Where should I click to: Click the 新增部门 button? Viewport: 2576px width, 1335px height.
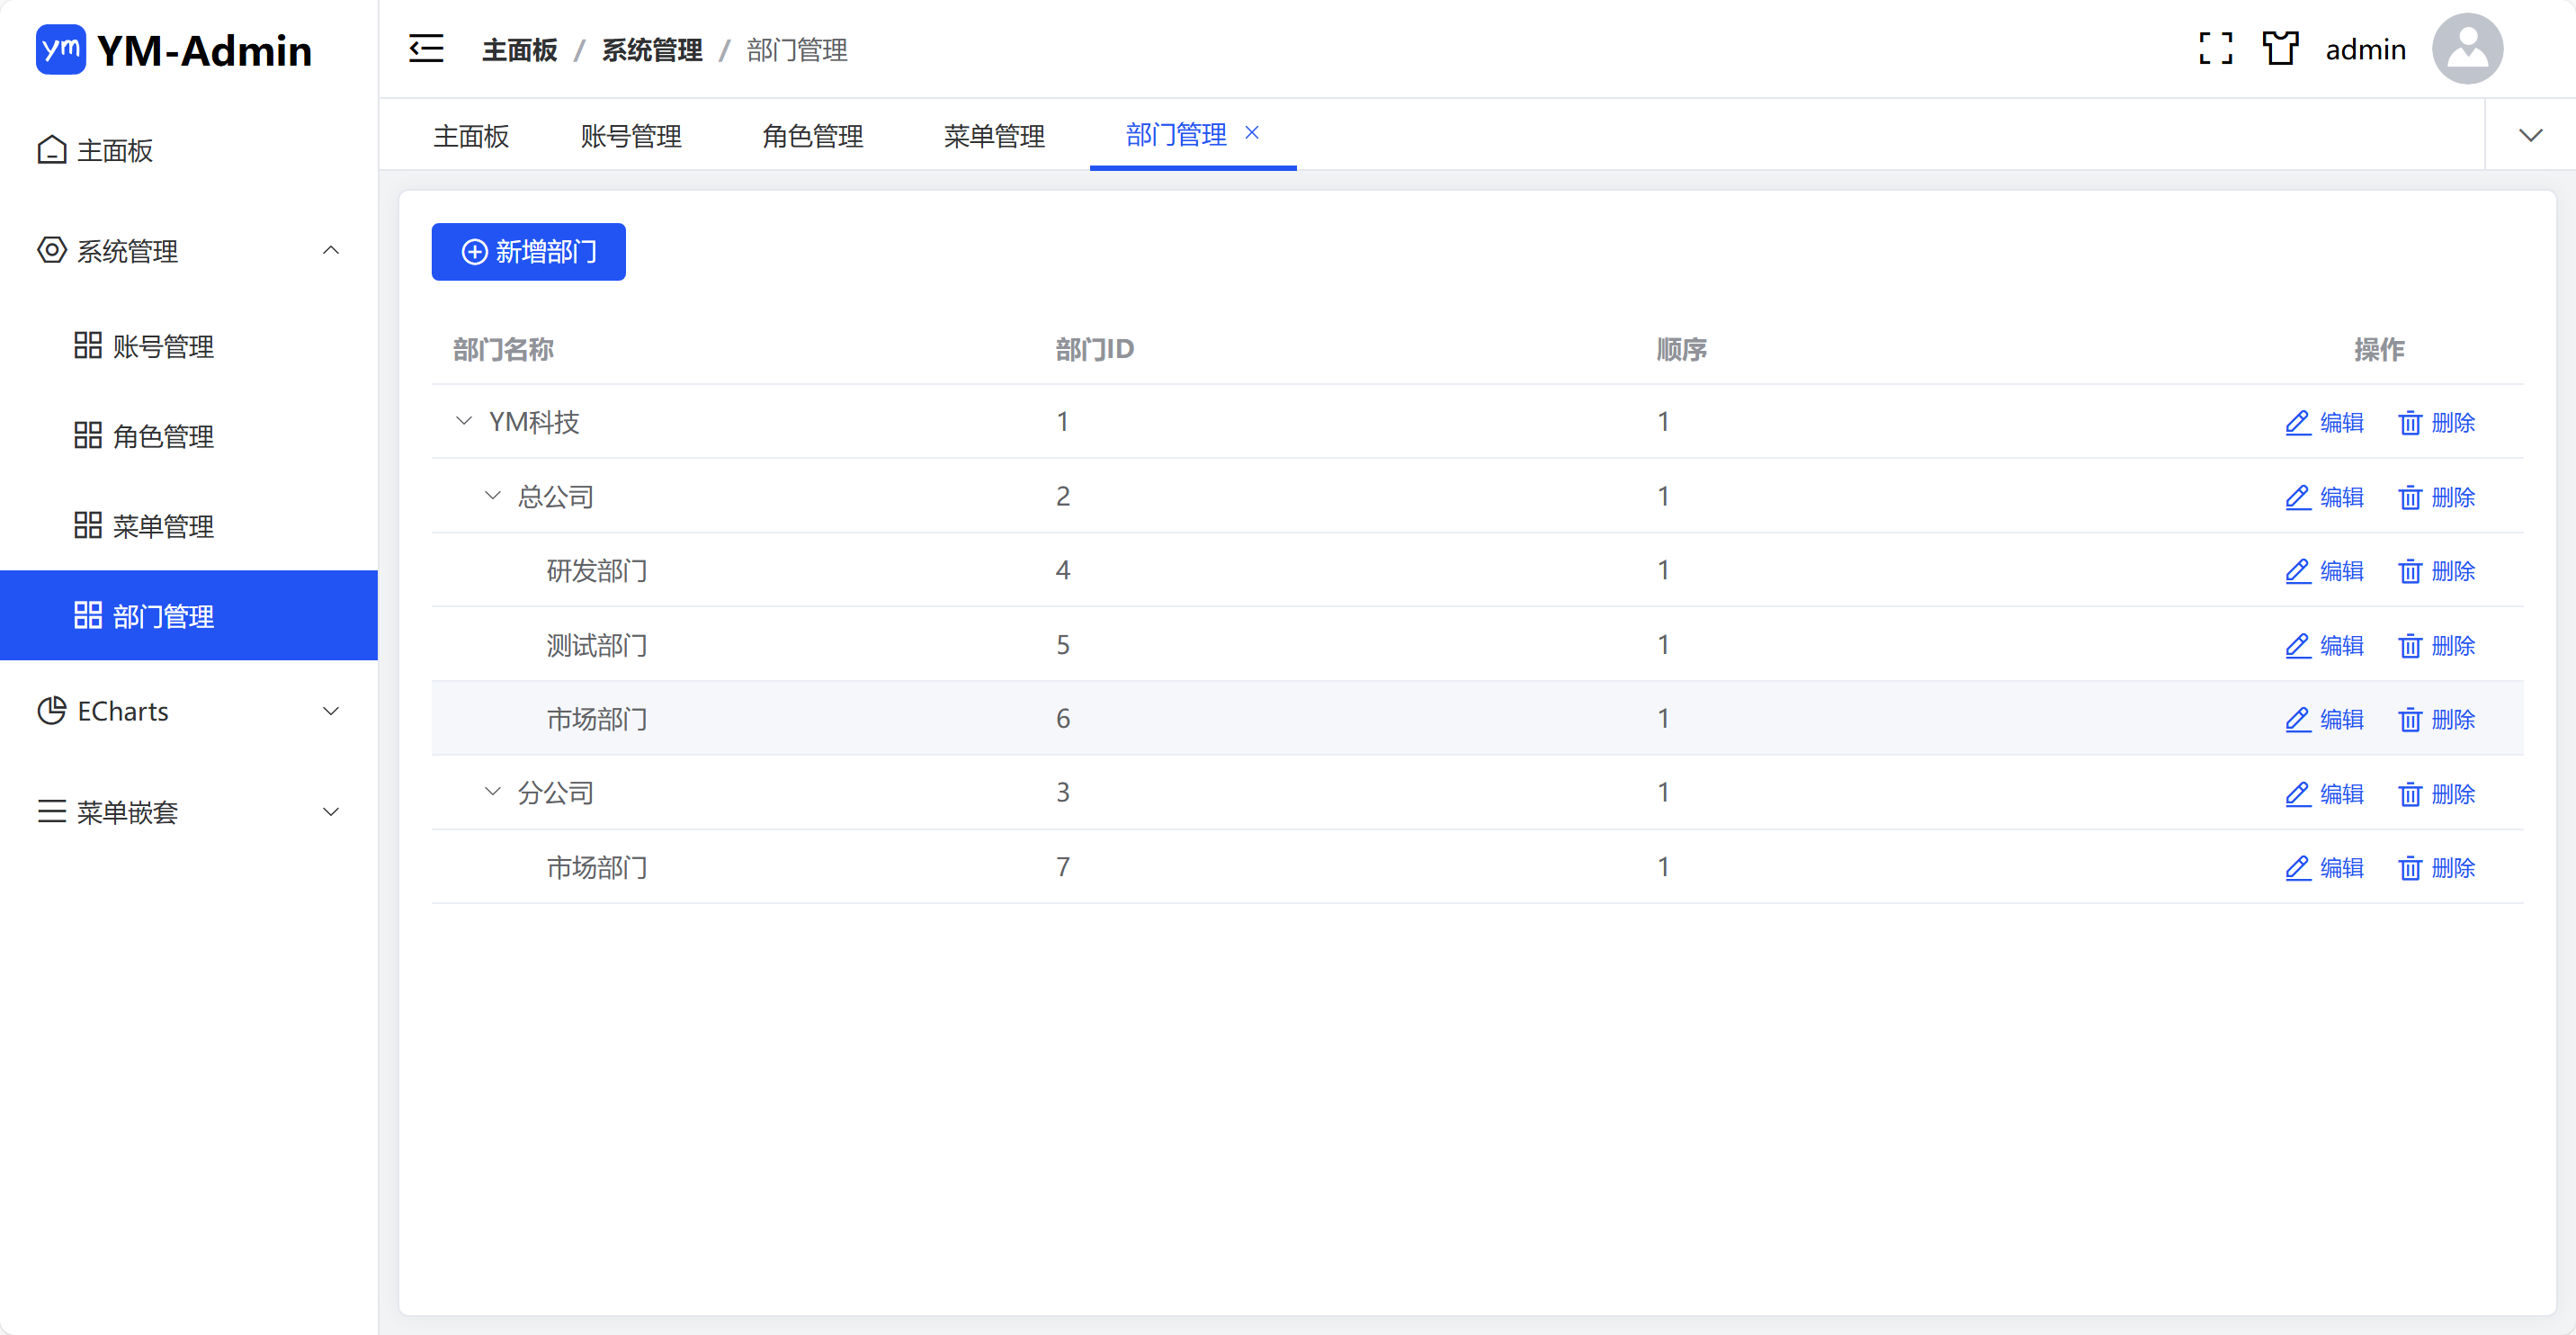coord(528,252)
